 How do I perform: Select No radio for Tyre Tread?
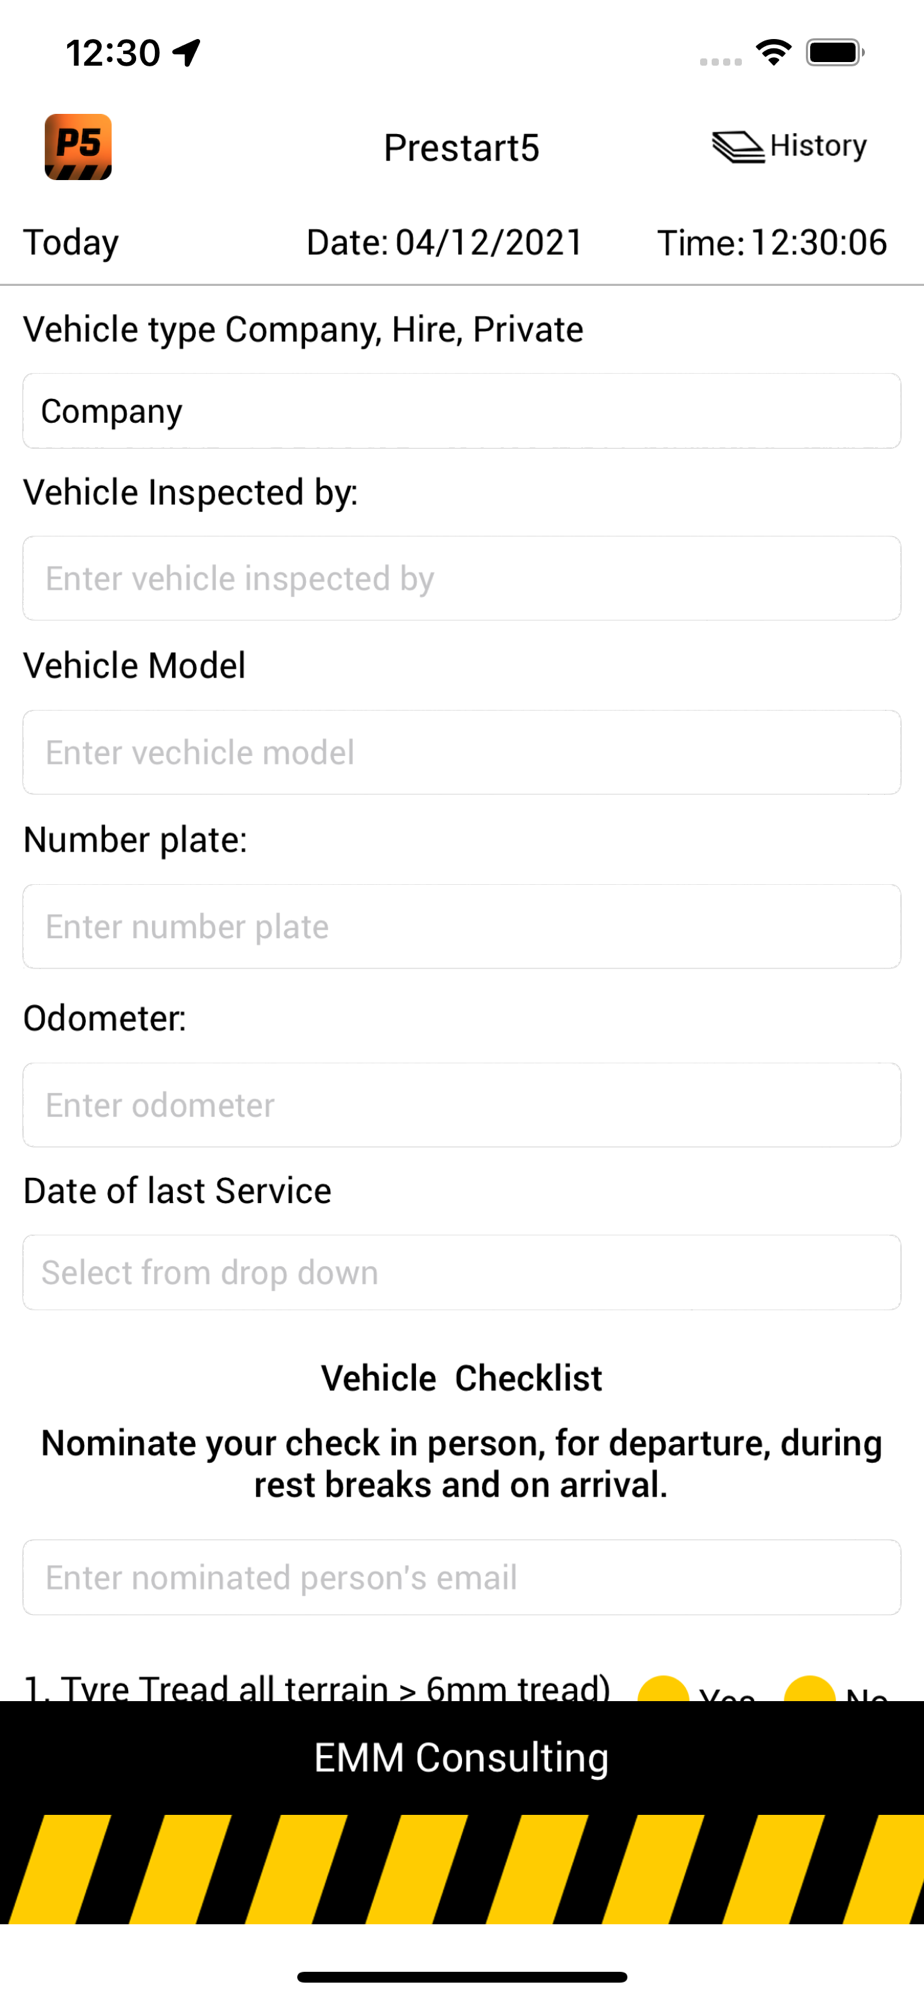(x=809, y=1690)
